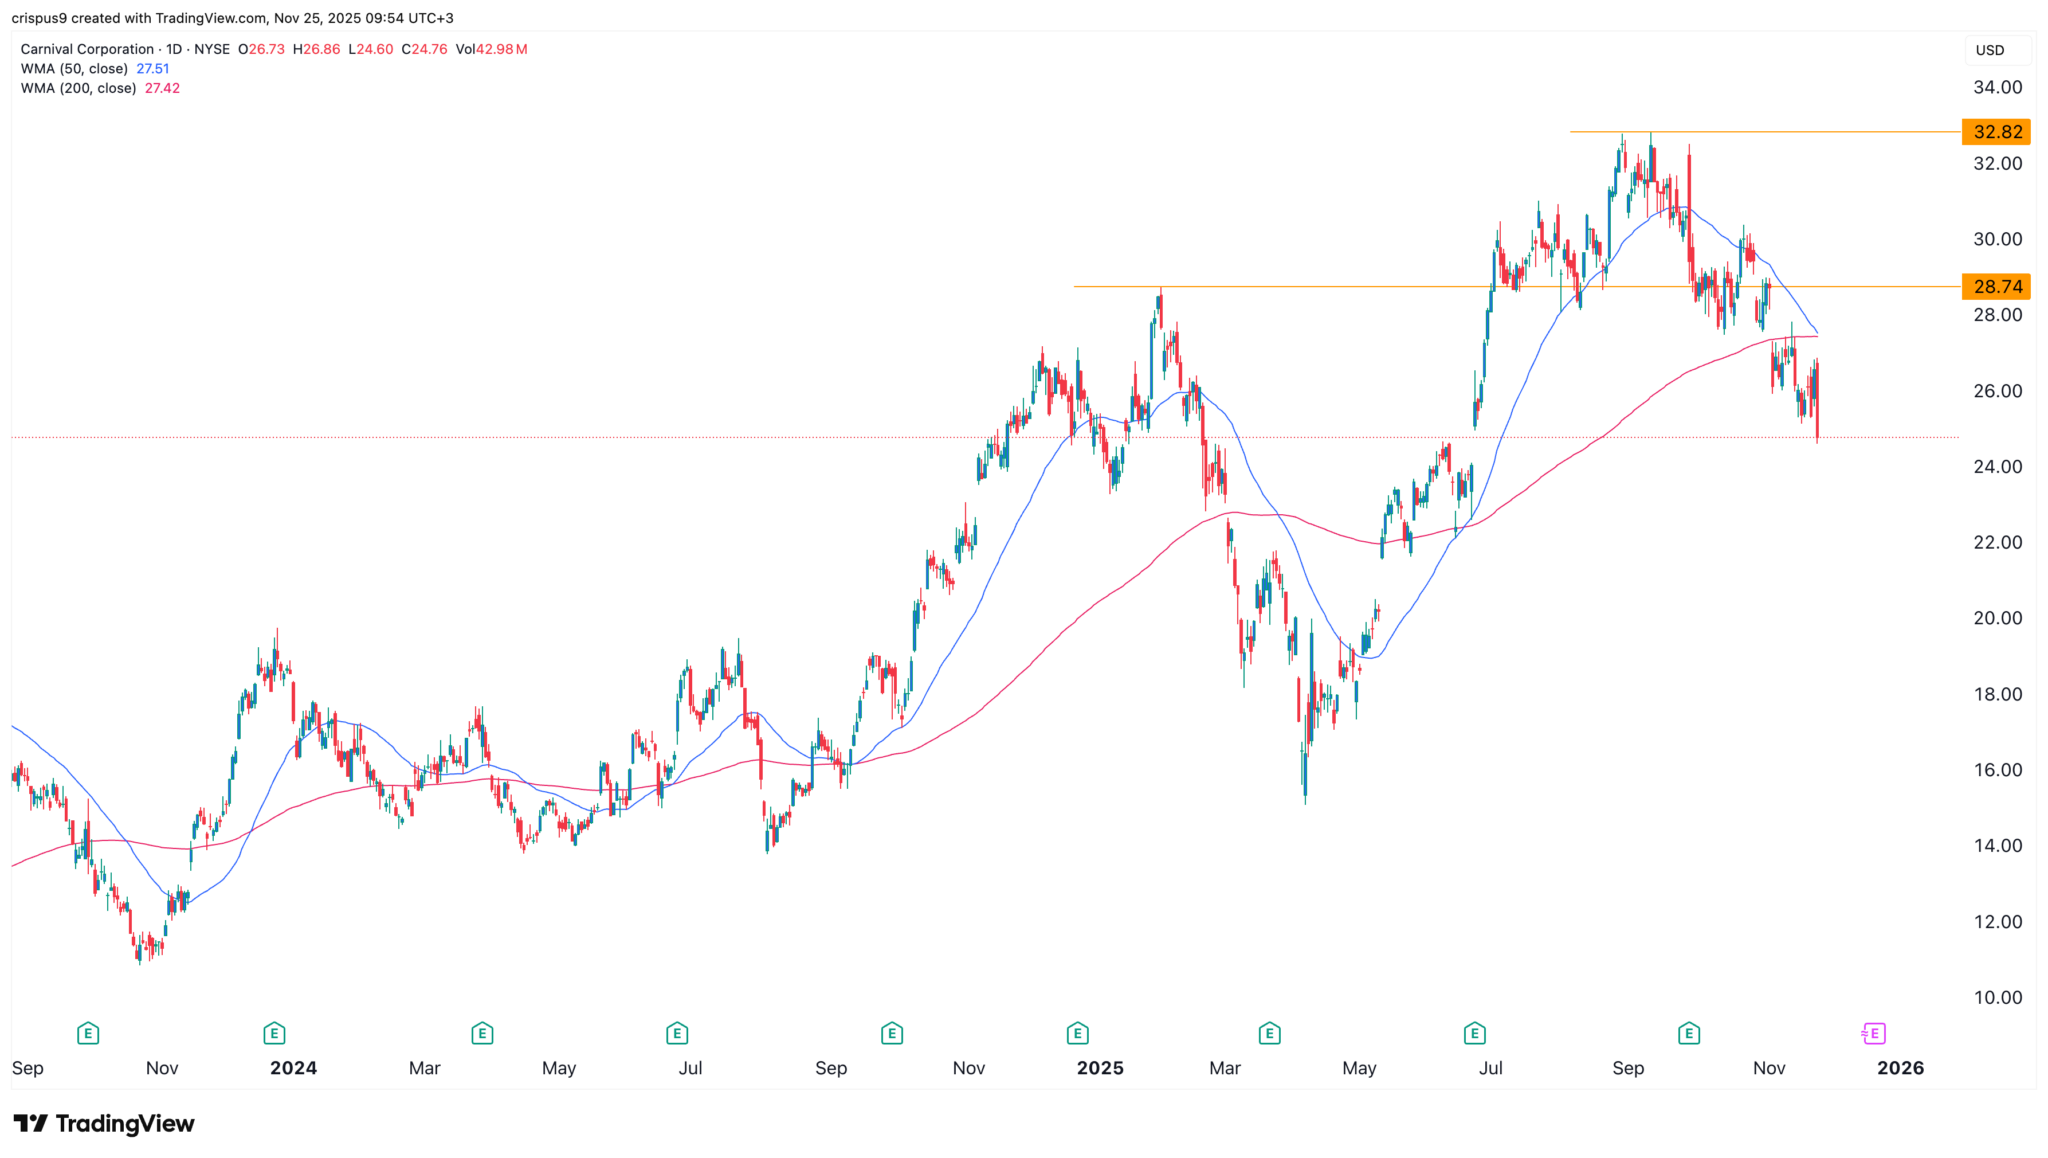Image resolution: width=2048 pixels, height=1158 pixels.
Task: Click earnings marker just left of 2024 label
Action: tap(274, 1033)
